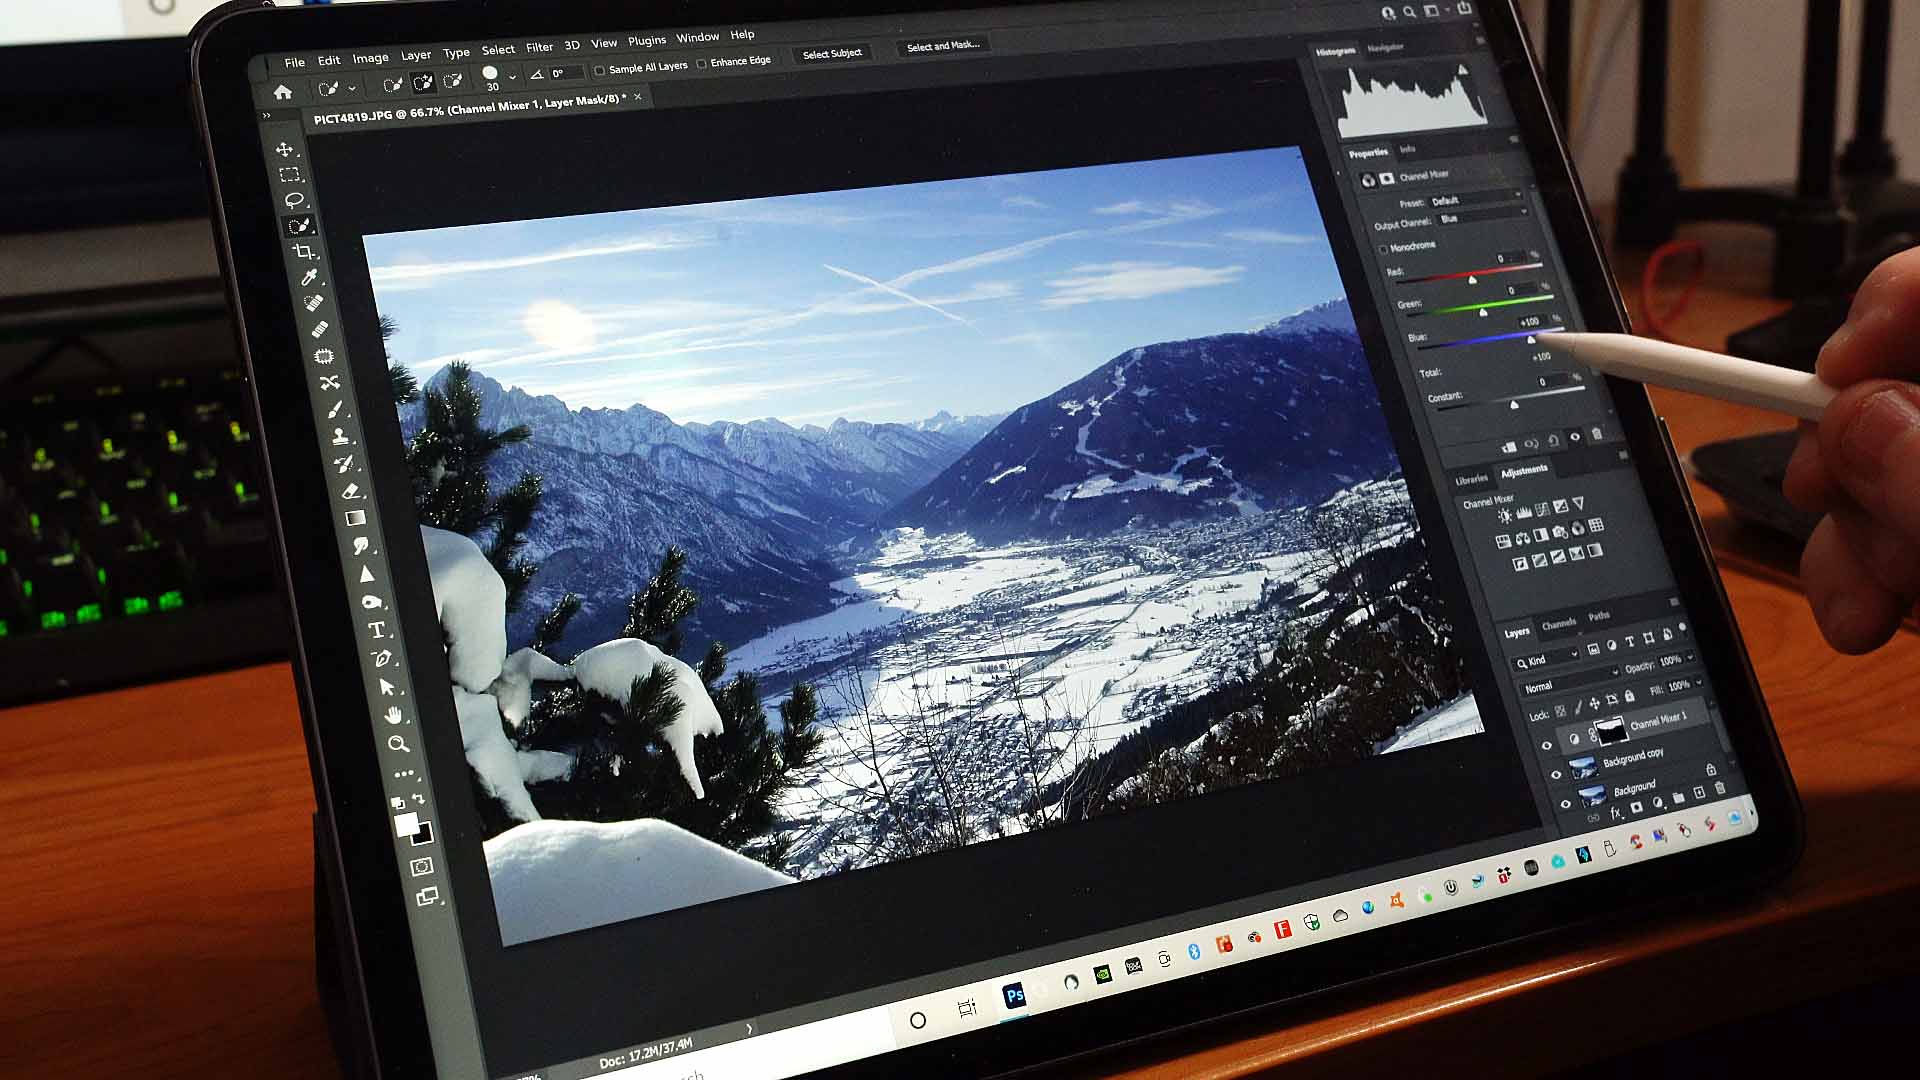
Task: Click the Select Subject button
Action: 832,53
